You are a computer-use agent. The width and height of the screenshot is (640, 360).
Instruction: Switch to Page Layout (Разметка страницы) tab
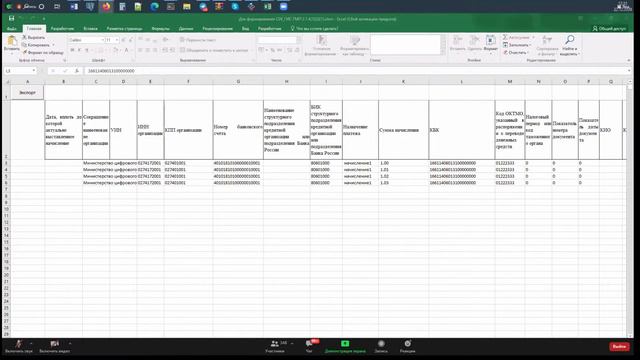click(x=124, y=29)
